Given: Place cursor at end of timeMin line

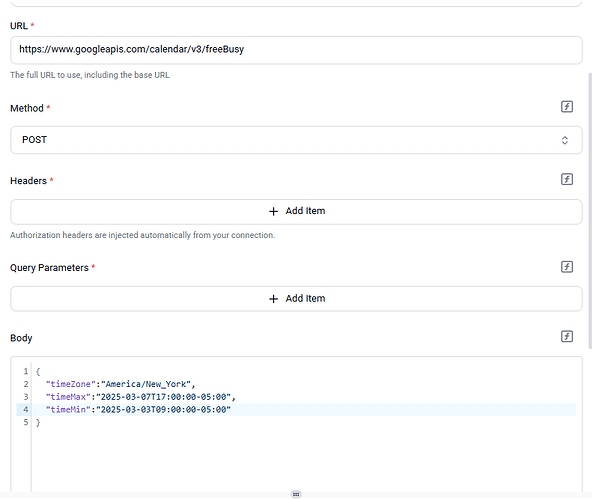Looking at the screenshot, I should (x=231, y=410).
